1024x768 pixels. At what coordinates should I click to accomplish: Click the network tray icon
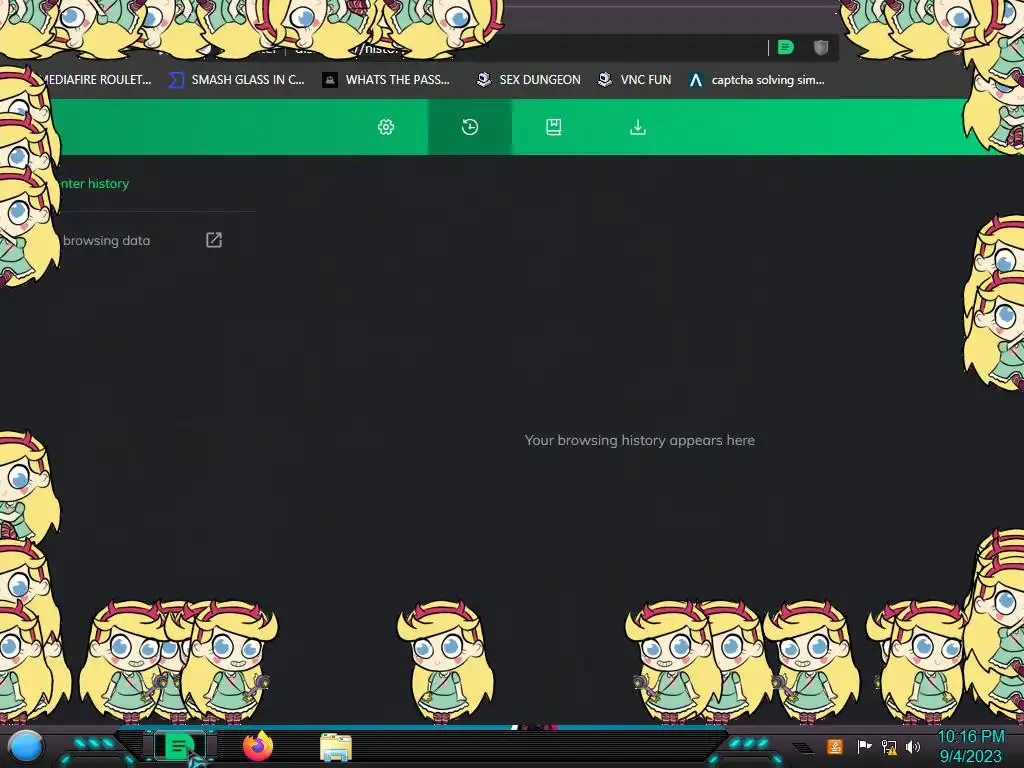889,746
